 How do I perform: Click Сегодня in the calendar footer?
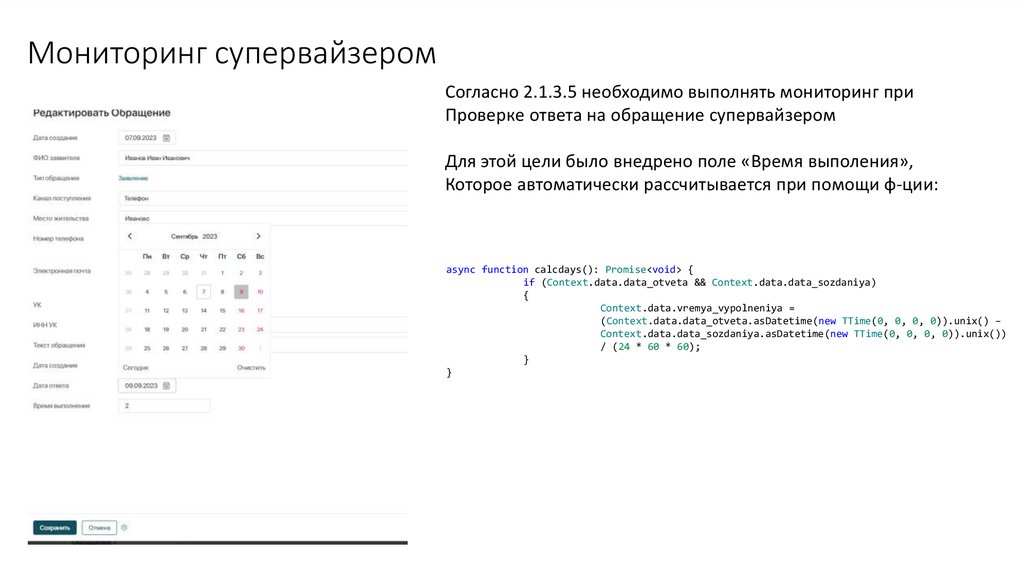point(135,368)
